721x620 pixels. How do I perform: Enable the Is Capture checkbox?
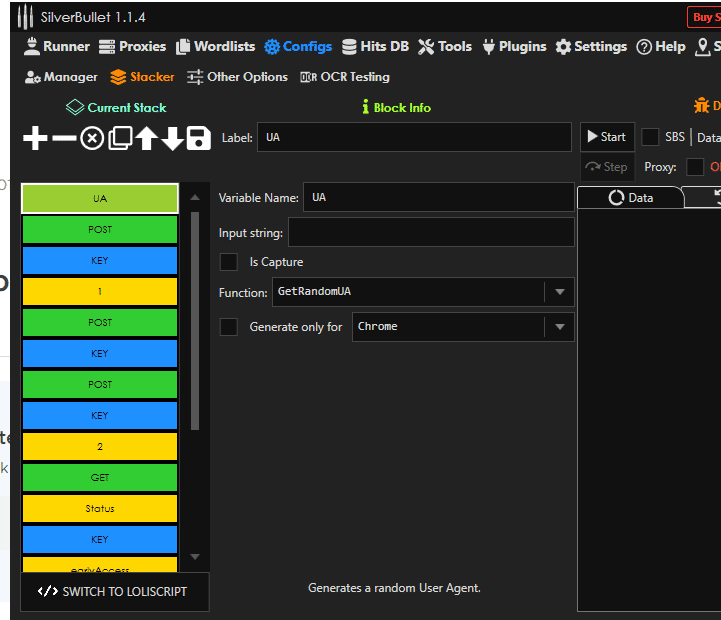[x=229, y=262]
